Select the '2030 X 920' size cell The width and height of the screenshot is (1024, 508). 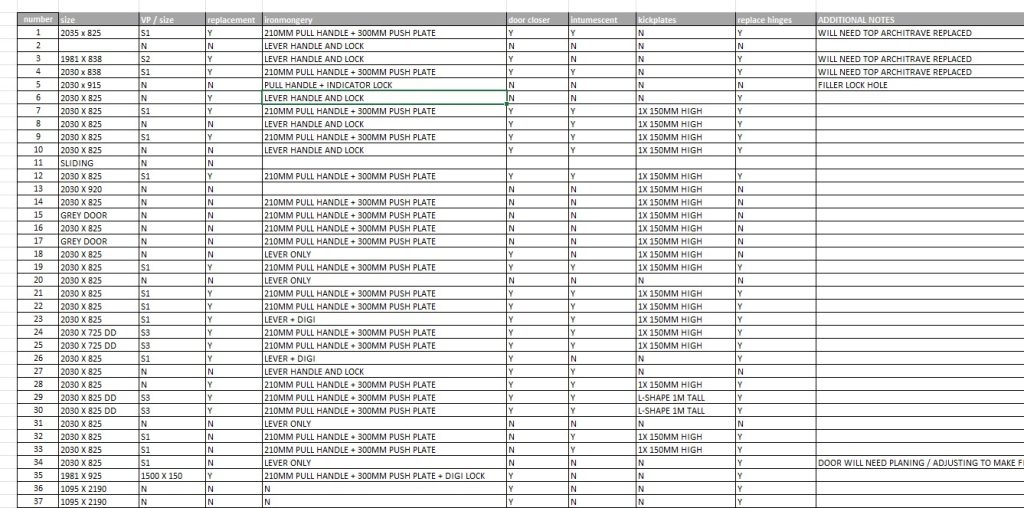tap(97, 189)
